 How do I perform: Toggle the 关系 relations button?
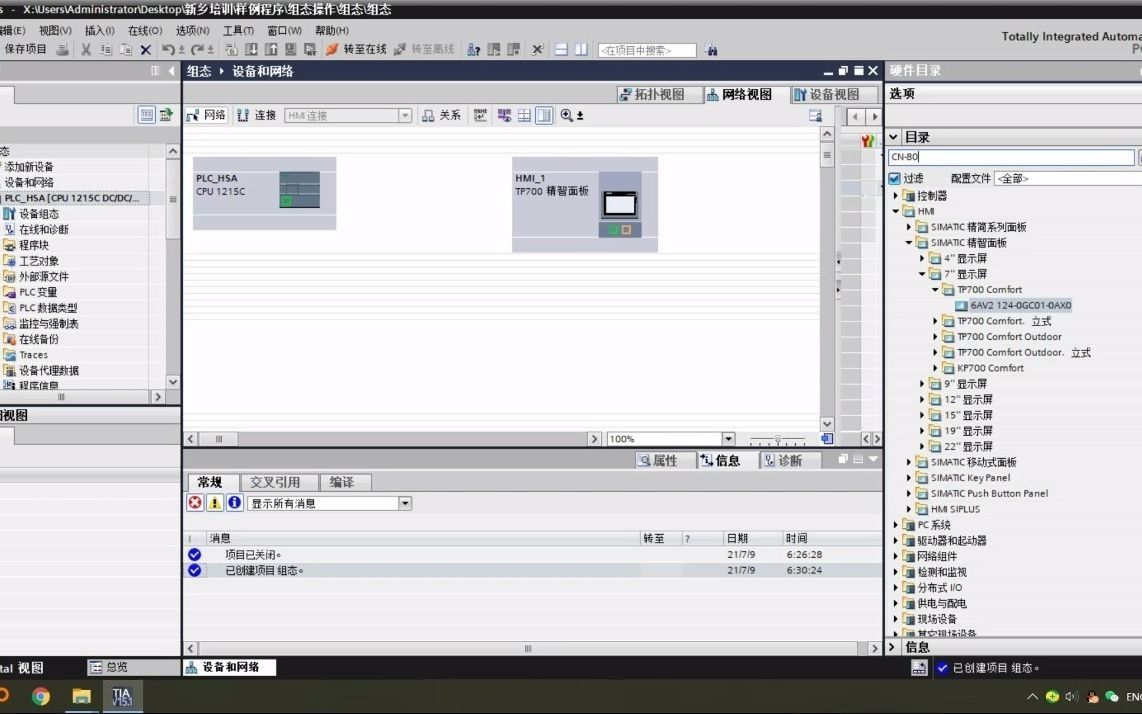[441, 115]
